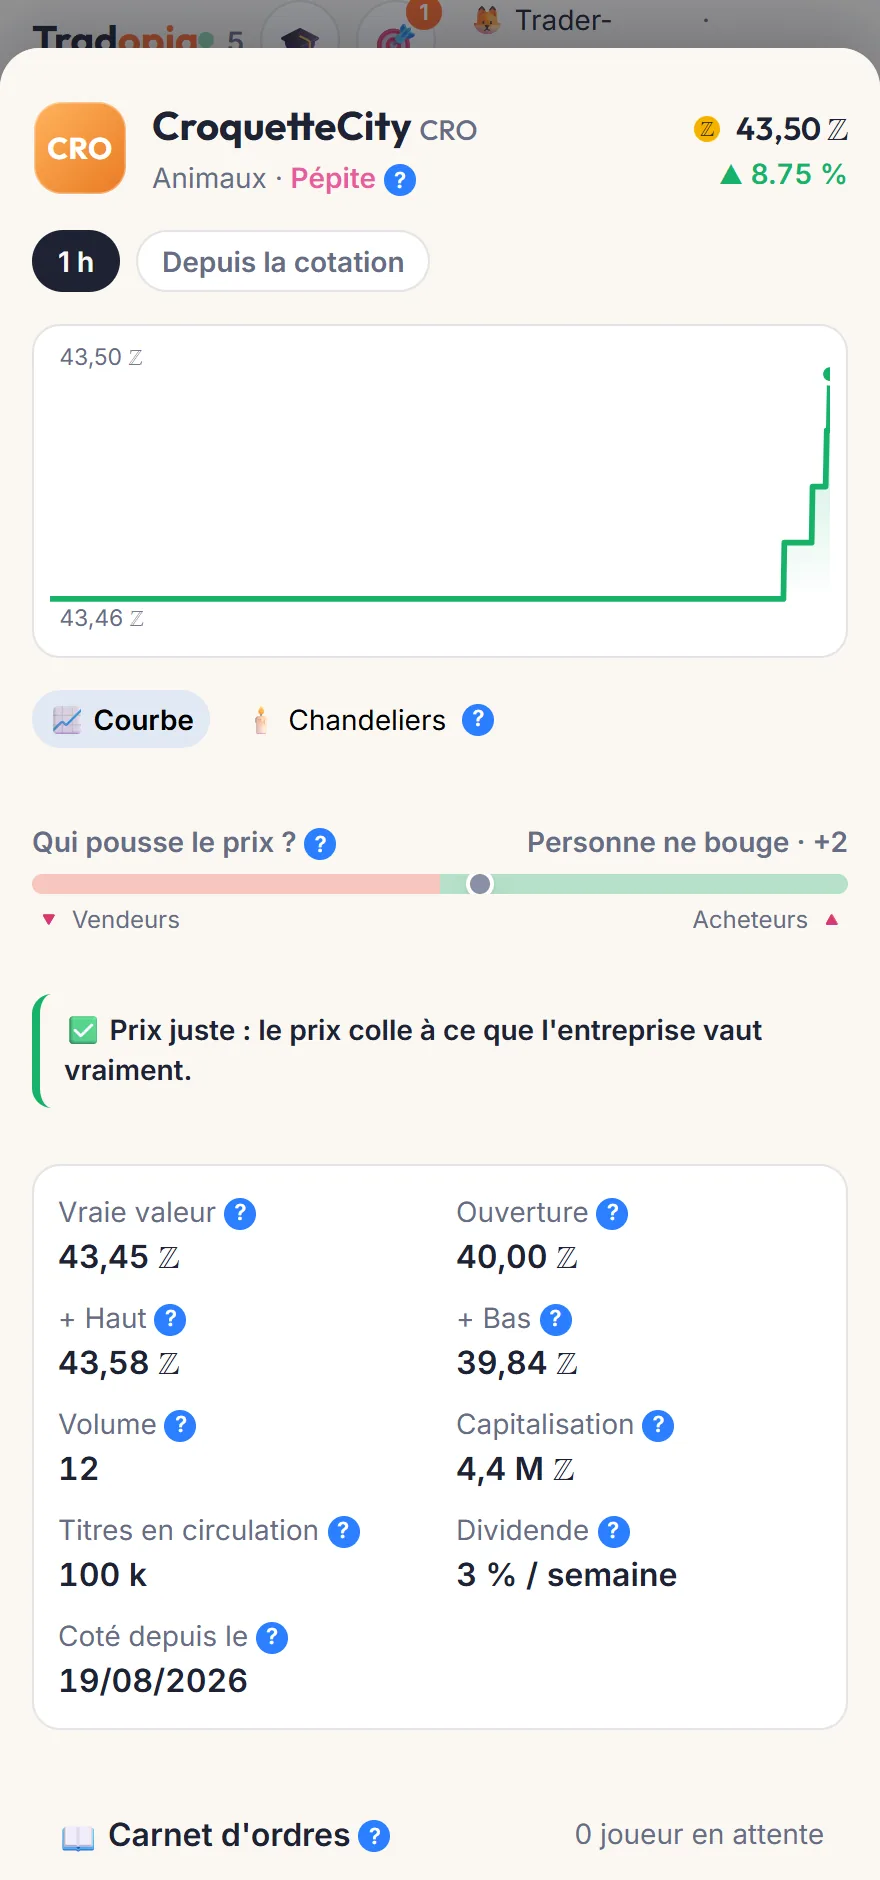Select the 1 h time range
880x1880 pixels.
(x=76, y=262)
